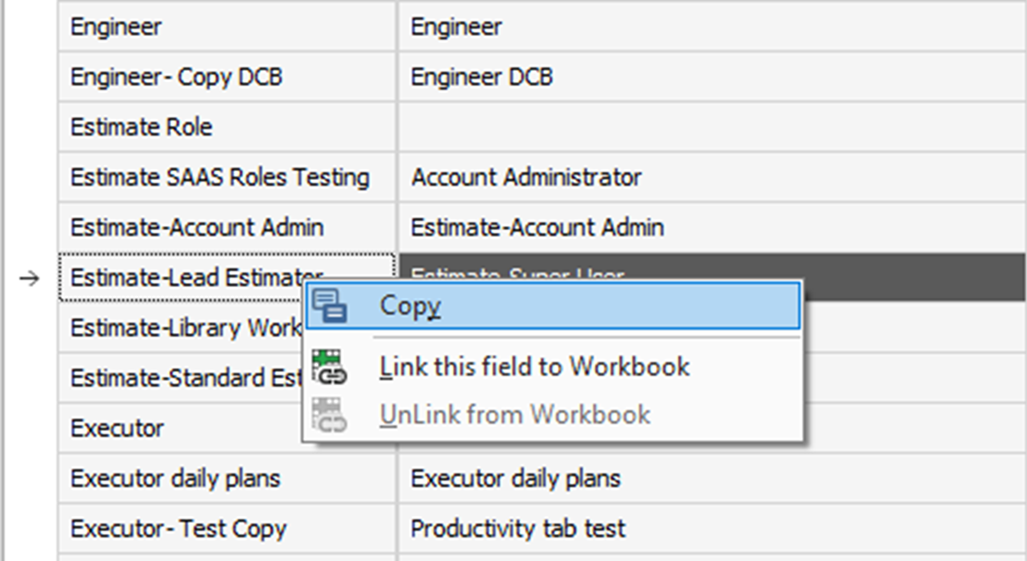Click the UnLink from Workbook icon

coord(330,415)
